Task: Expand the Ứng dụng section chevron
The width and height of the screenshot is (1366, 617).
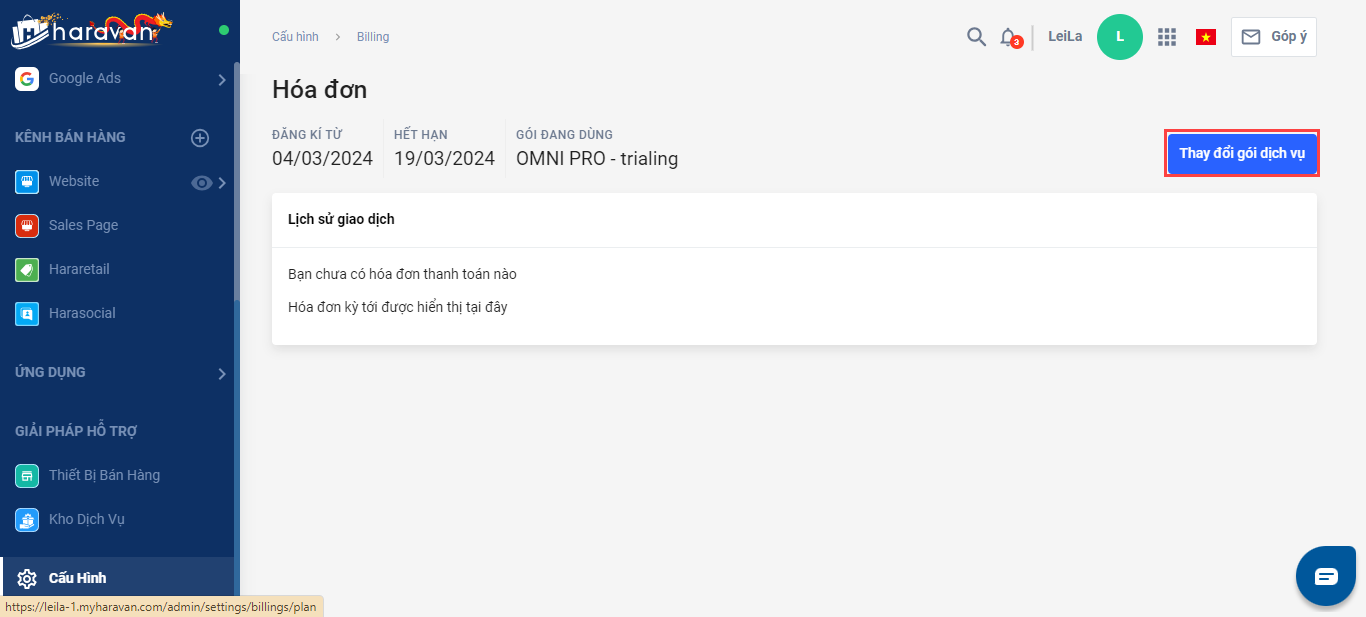Action: tap(222, 374)
